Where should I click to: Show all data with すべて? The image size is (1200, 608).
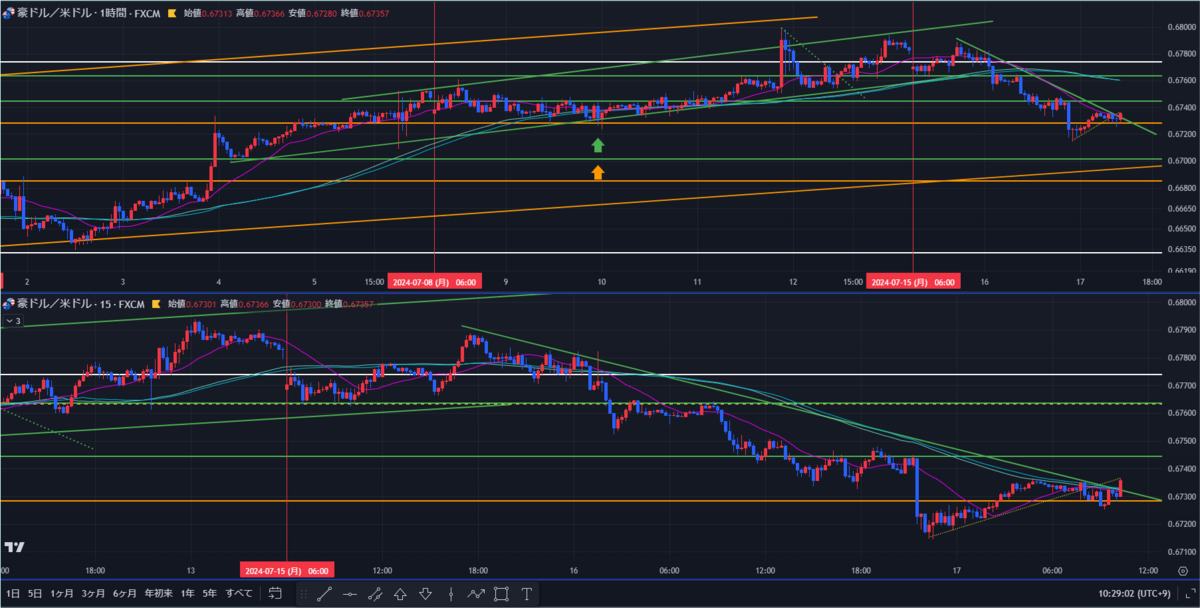pos(239,593)
